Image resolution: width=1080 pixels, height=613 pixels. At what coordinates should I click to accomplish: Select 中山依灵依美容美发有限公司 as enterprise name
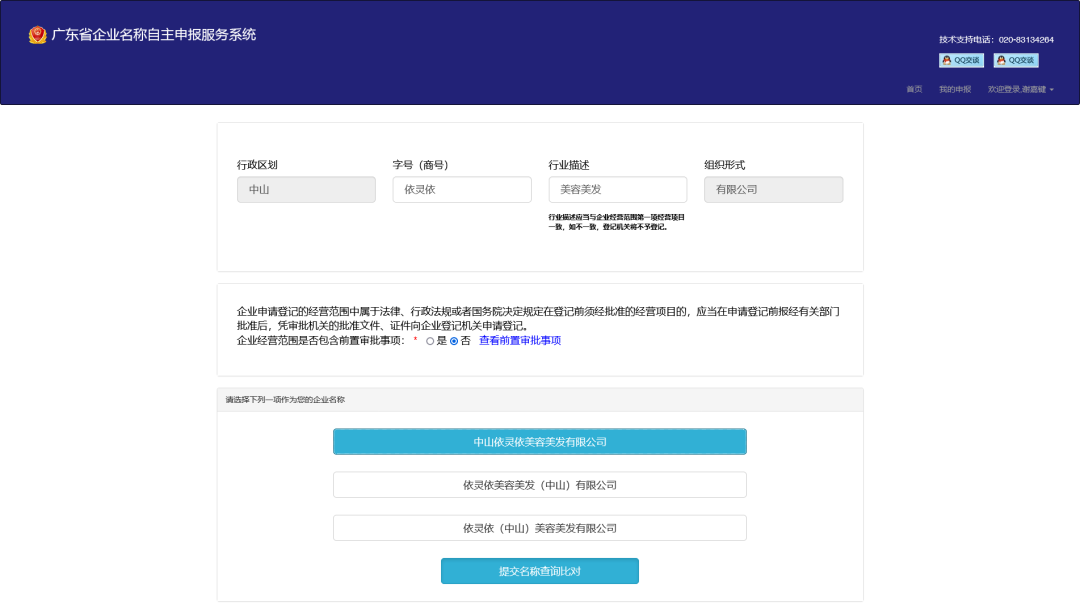[540, 441]
